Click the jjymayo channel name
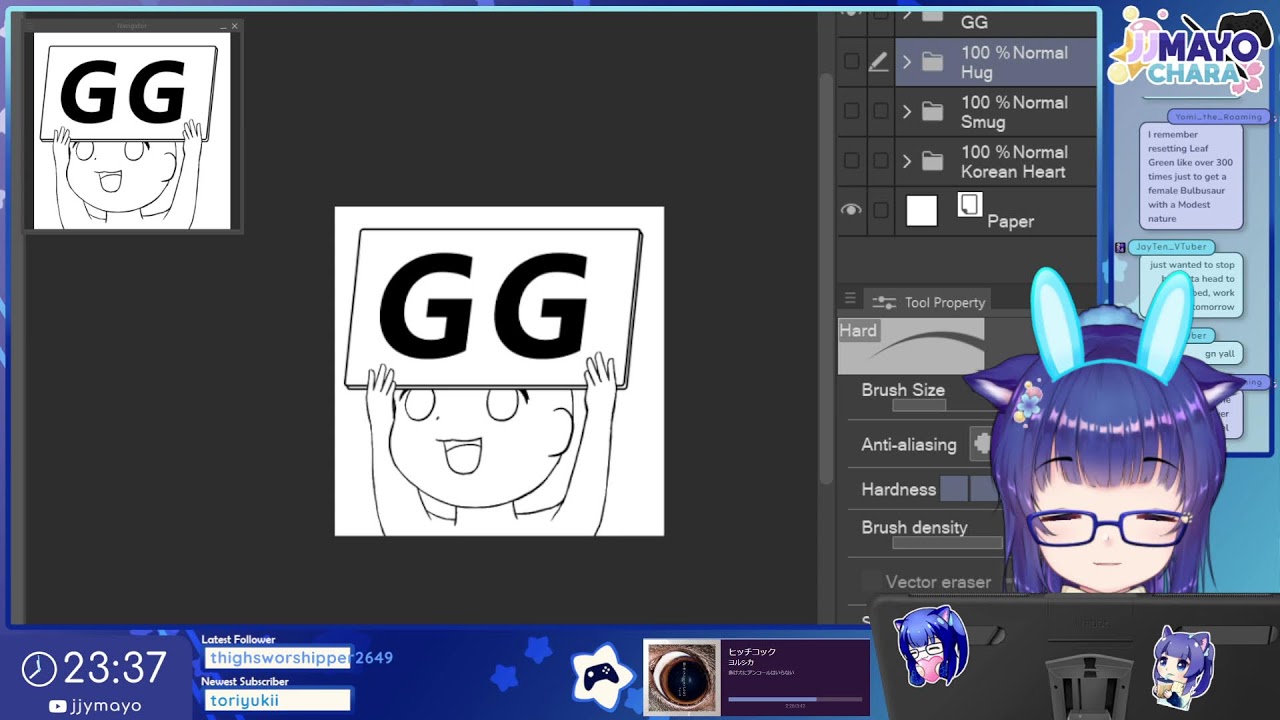This screenshot has height=720, width=1280. (x=106, y=706)
